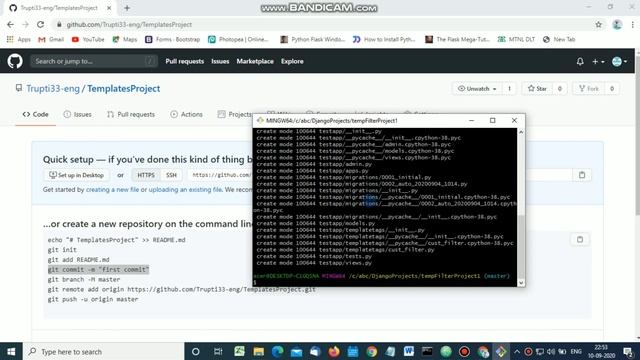The height and width of the screenshot is (360, 640).
Task: Close the TemplatesProject browser tab
Action: (109, 8)
